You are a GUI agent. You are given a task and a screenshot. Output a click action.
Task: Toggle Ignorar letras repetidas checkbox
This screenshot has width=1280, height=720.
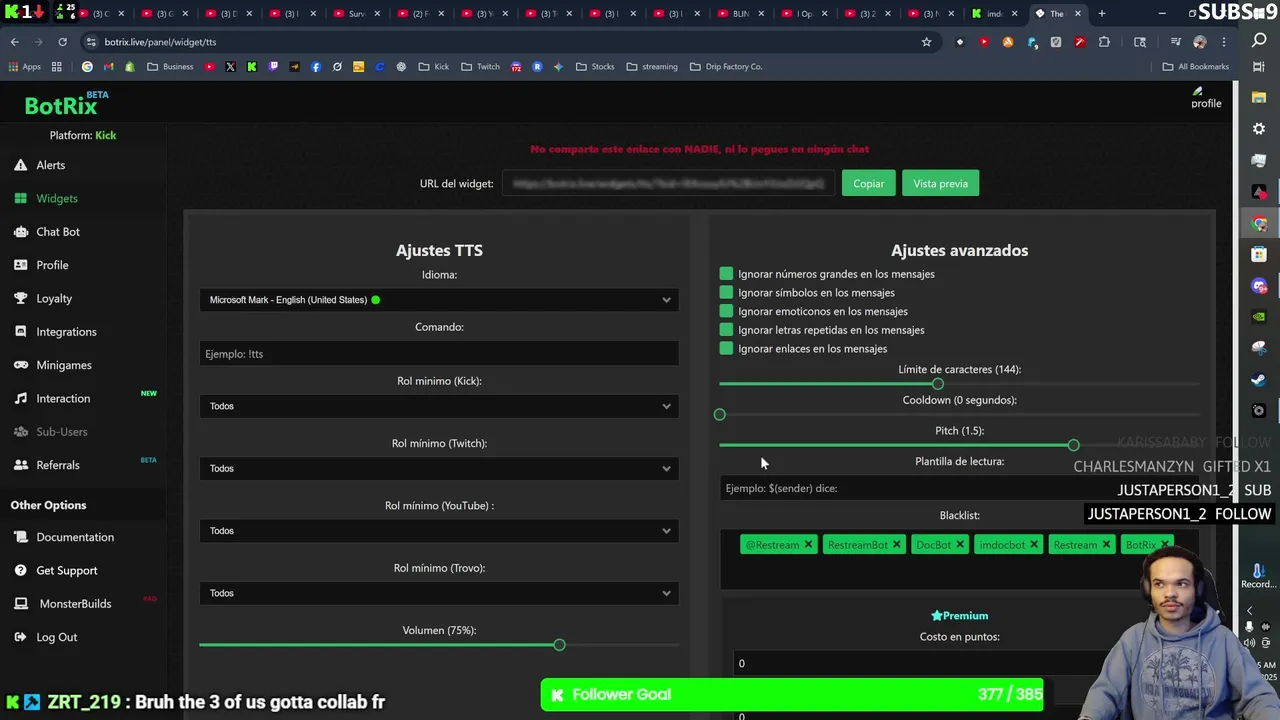(726, 329)
